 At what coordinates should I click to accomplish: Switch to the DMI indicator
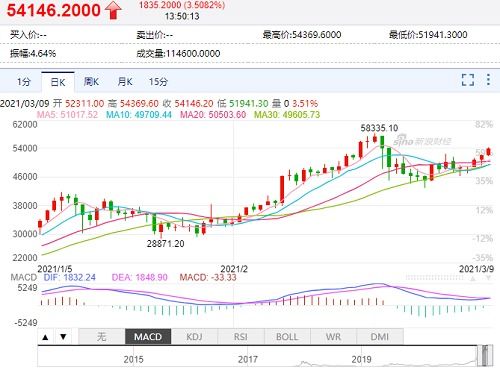click(x=380, y=337)
